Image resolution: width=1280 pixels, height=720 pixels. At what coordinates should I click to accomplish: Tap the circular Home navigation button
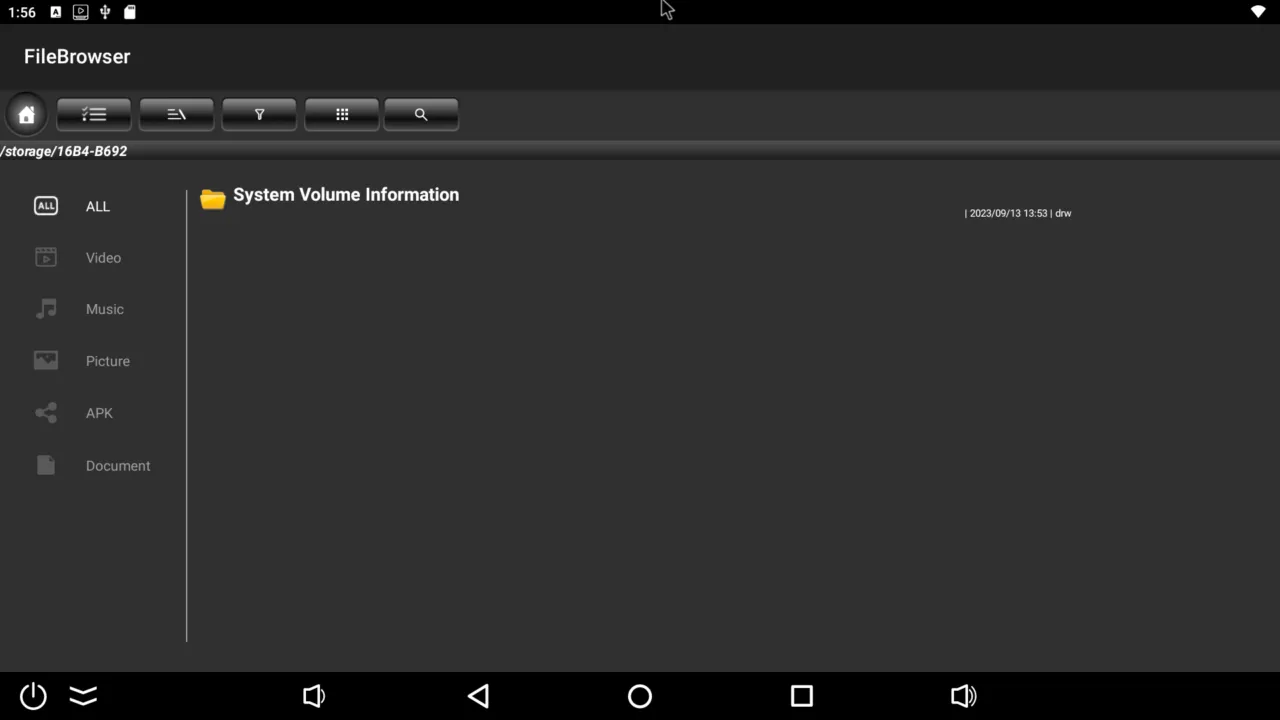coord(640,696)
